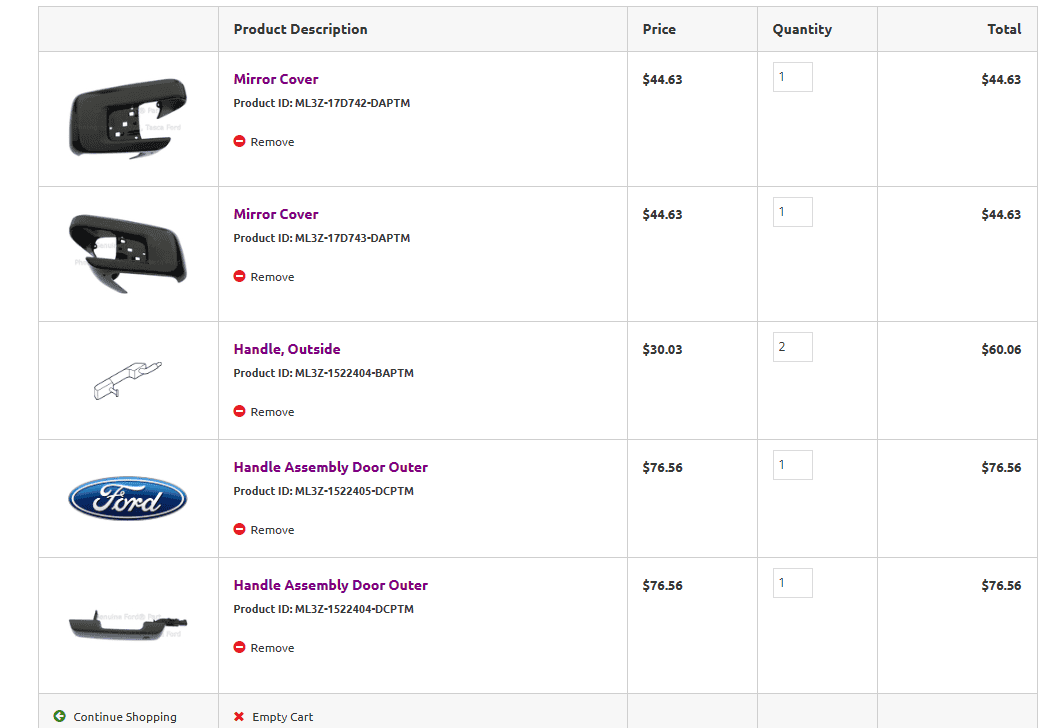Click red remove icon for ML3Z-17D742-DAPTM
The height and width of the screenshot is (728, 1063).
pyautogui.click(x=240, y=142)
